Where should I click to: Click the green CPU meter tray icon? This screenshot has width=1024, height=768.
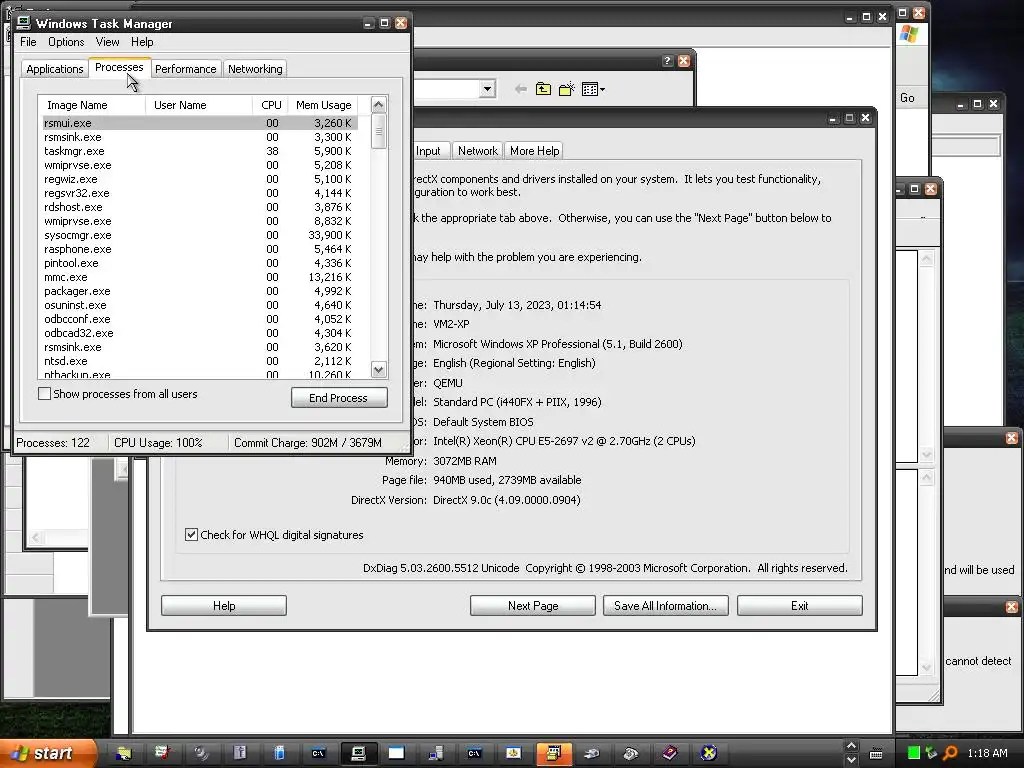pyautogui.click(x=914, y=753)
